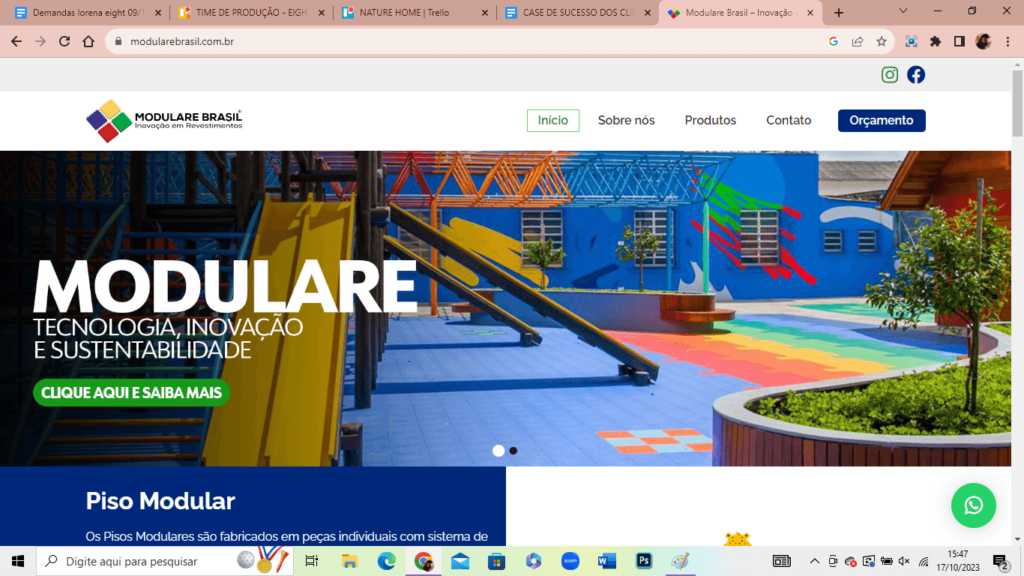
Task: Open the notification center icon
Action: click(1000, 562)
